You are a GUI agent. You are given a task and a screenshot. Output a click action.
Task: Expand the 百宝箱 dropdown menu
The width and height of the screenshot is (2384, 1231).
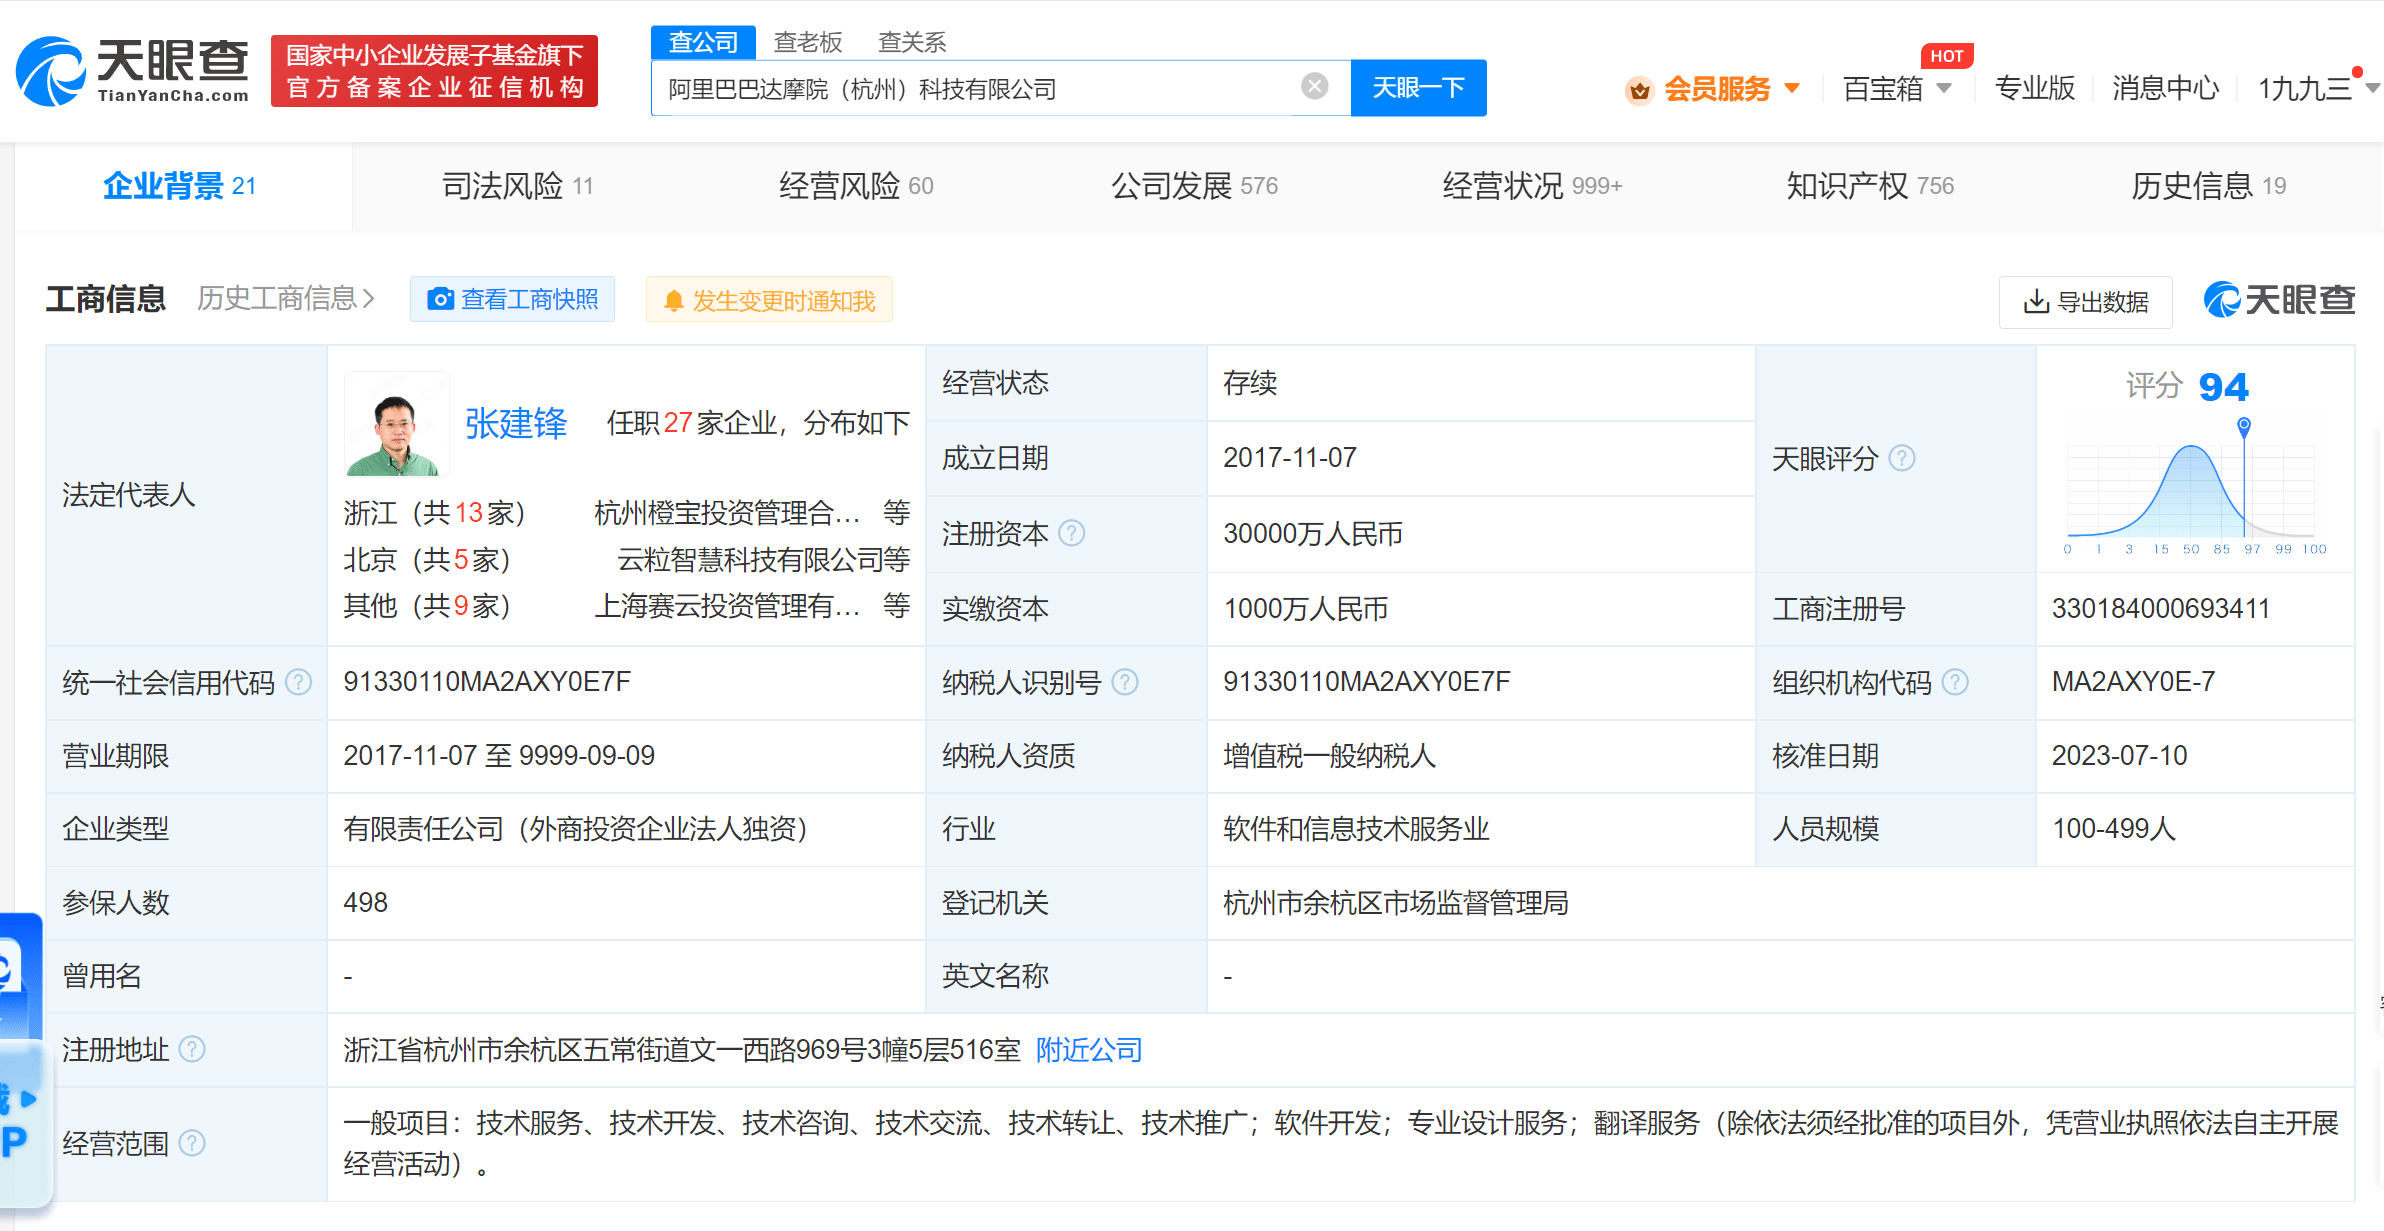(x=1896, y=89)
